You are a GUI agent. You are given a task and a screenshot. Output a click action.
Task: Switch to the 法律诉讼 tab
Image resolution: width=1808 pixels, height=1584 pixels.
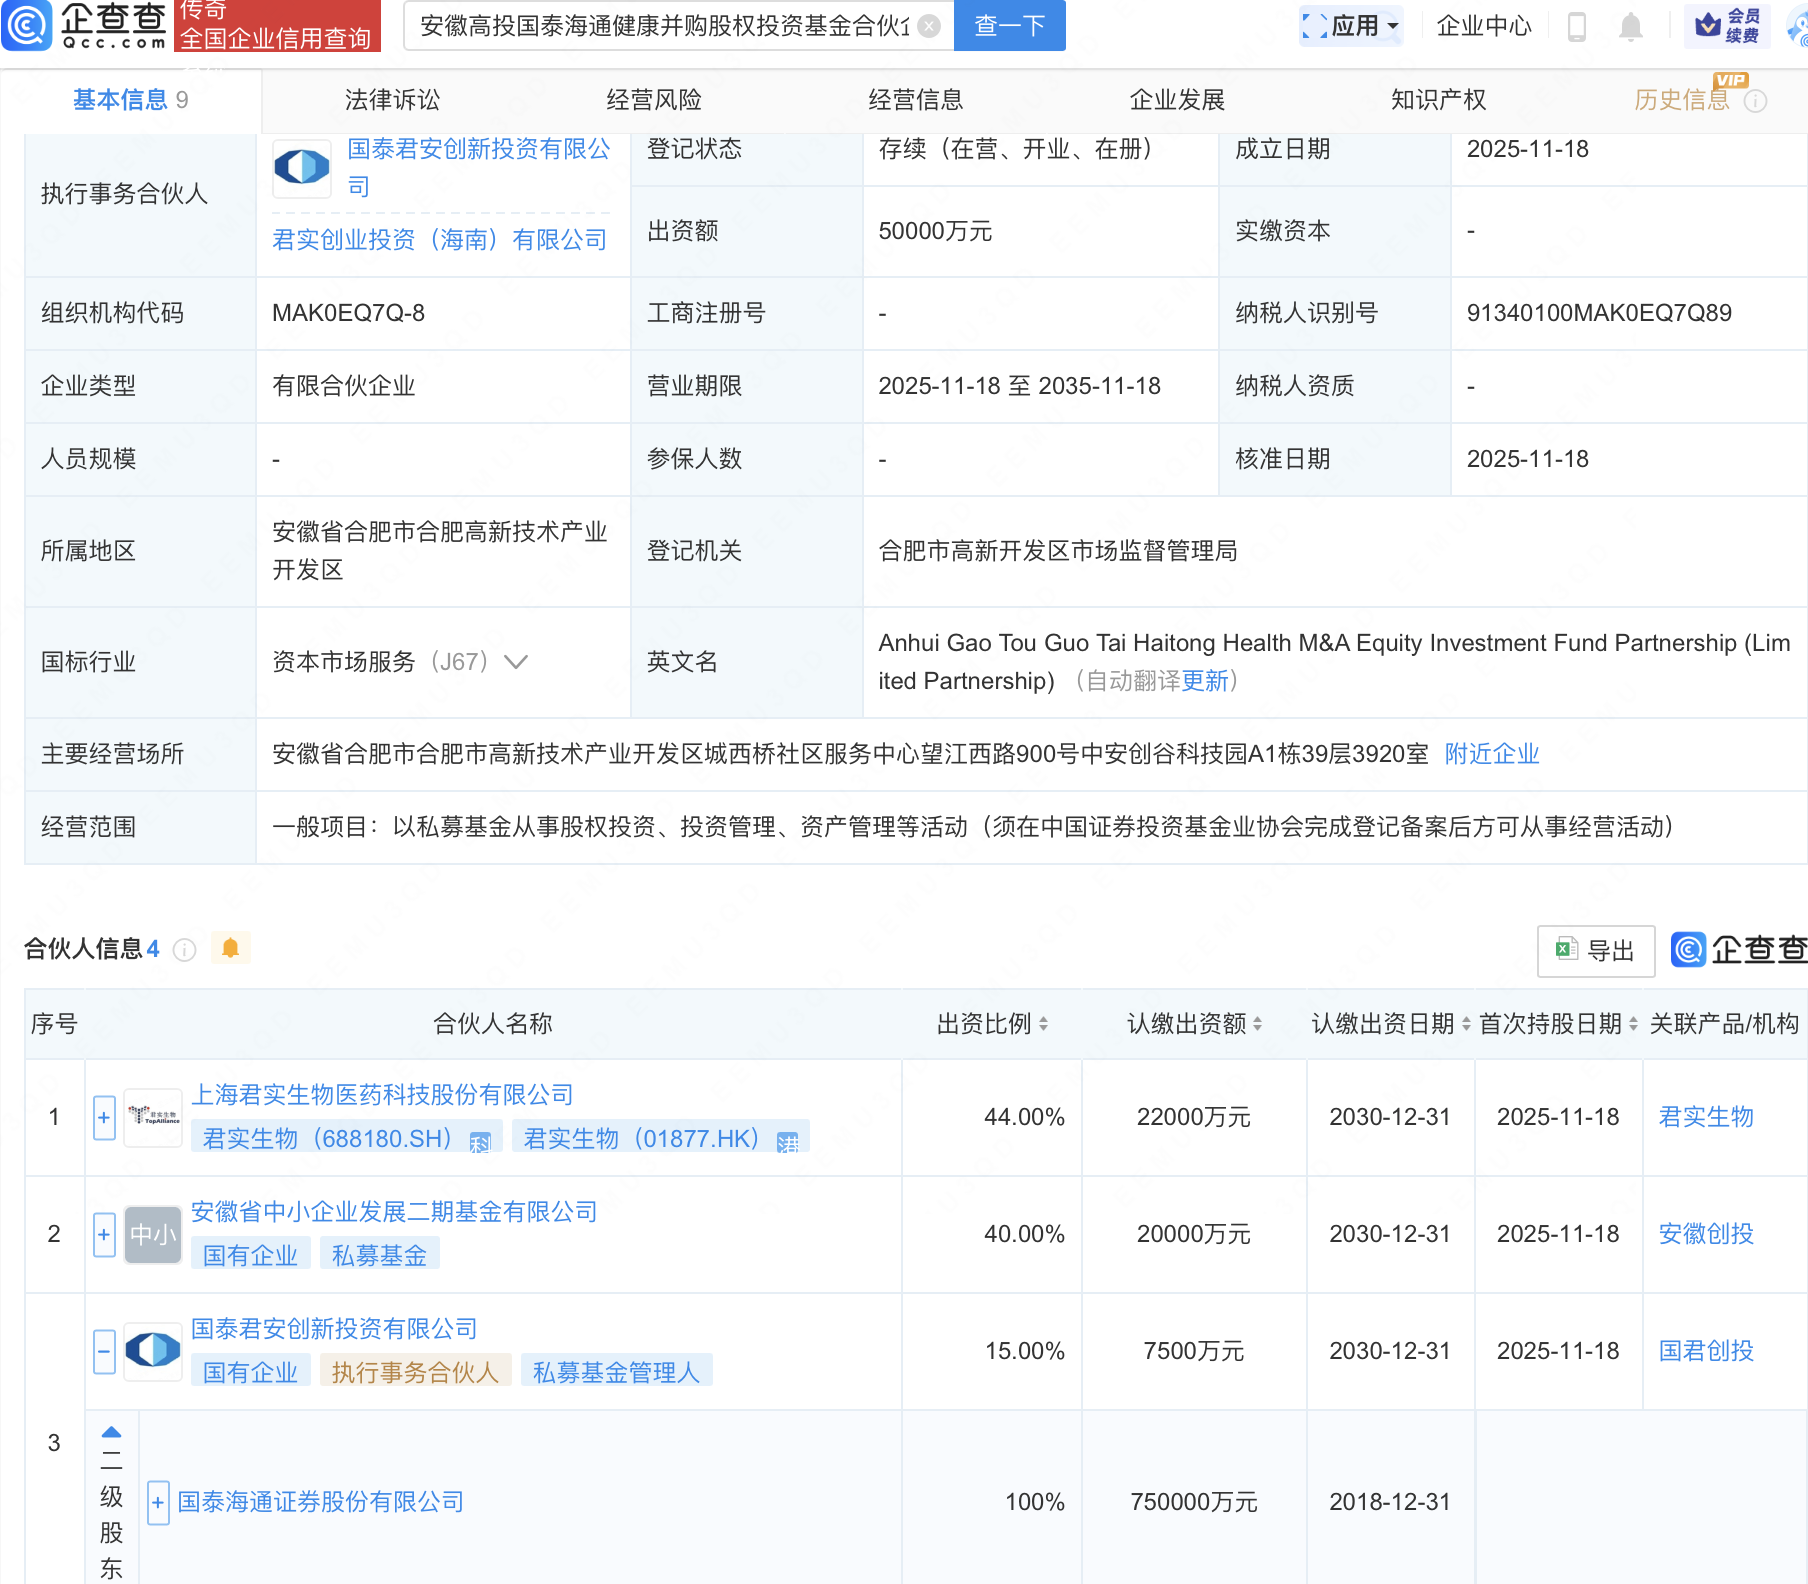pos(392,100)
